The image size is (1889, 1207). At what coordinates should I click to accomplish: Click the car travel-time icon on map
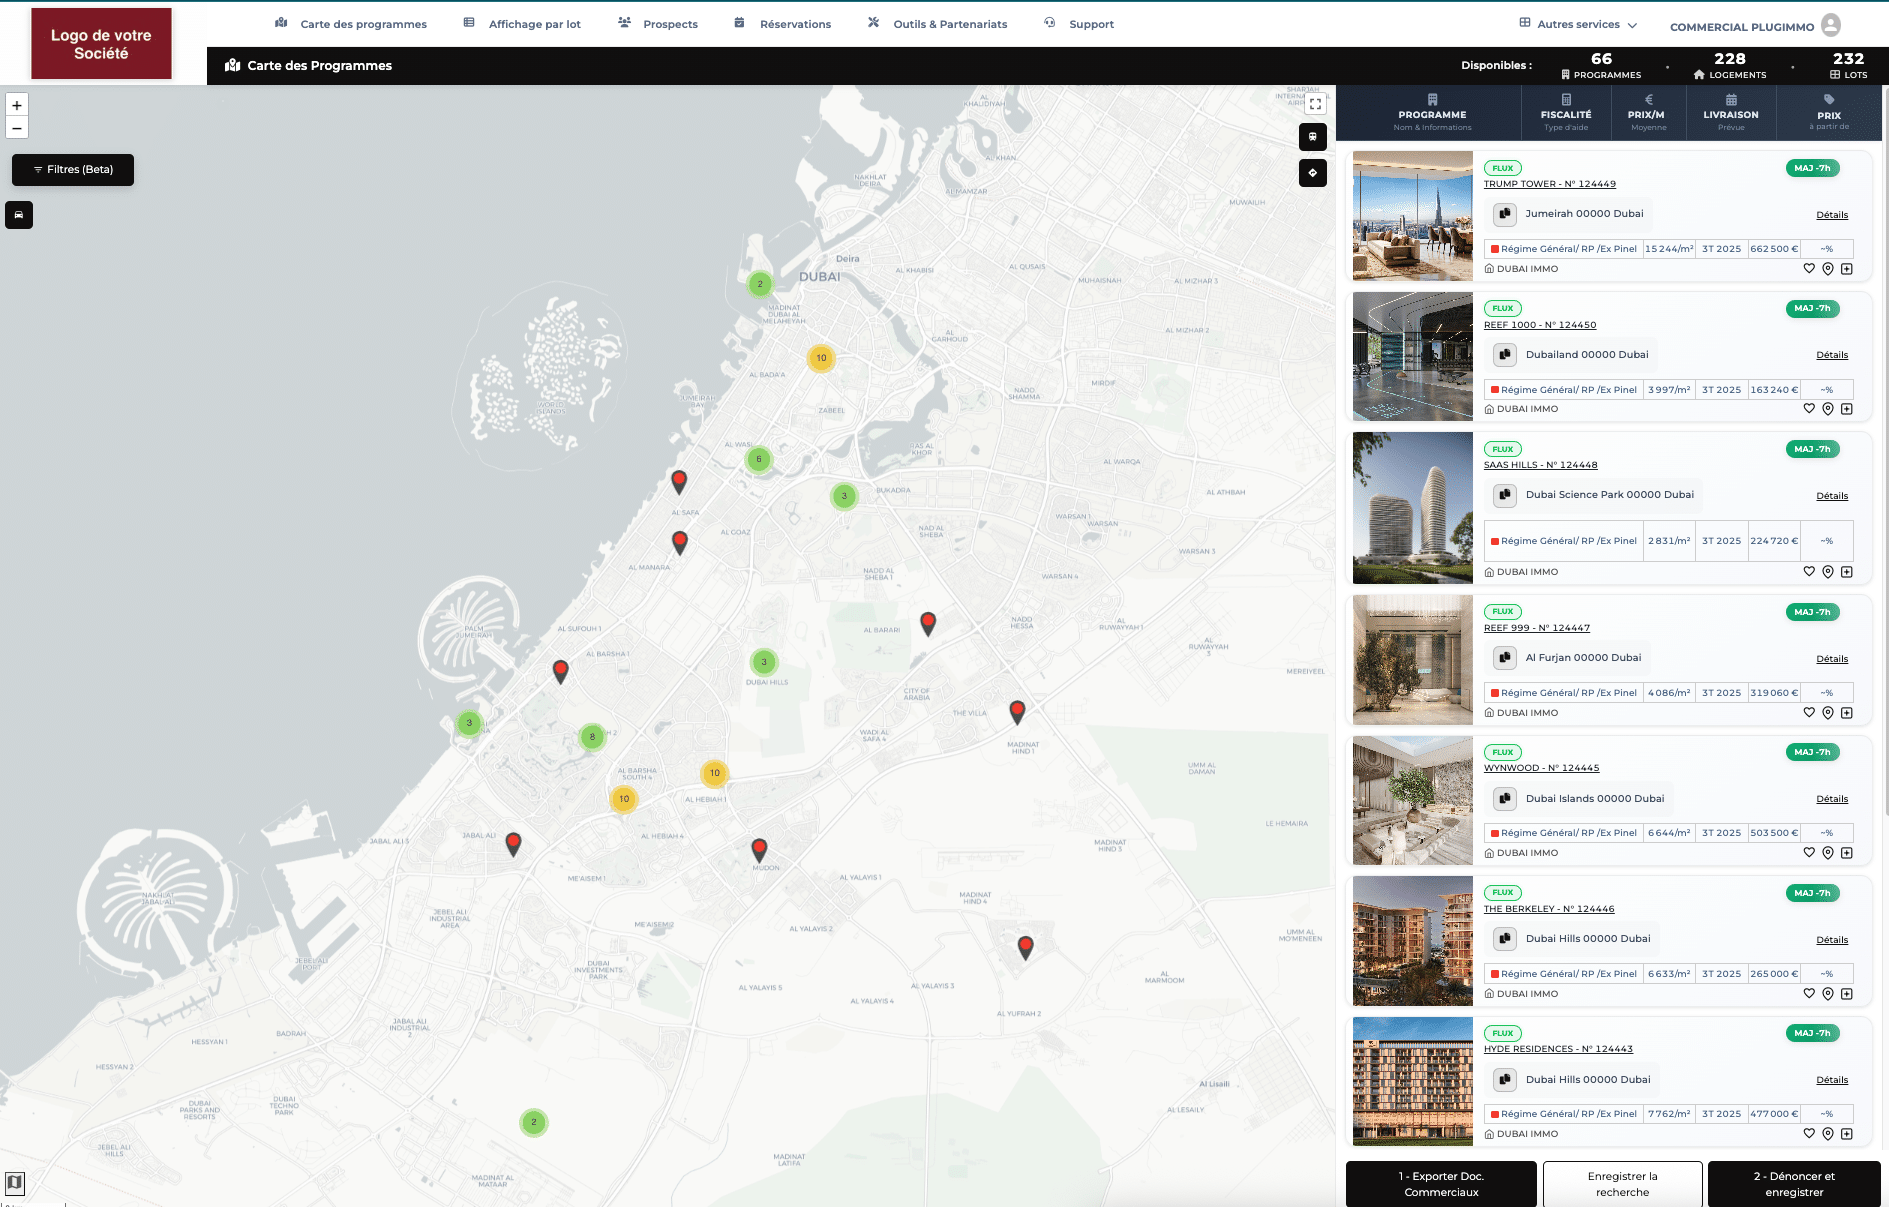click(19, 215)
